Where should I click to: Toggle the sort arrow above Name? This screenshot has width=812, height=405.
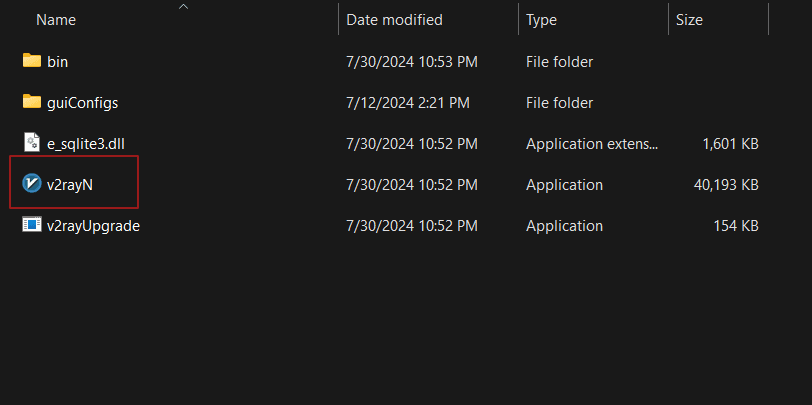click(x=183, y=7)
